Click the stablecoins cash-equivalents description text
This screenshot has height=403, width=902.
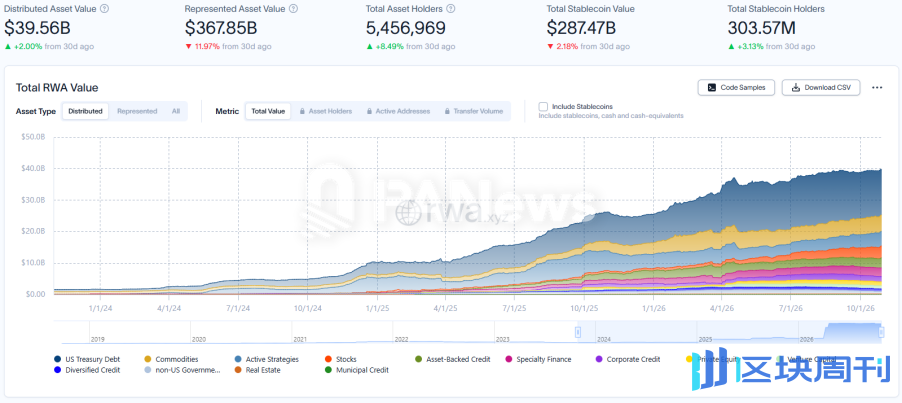click(x=611, y=116)
